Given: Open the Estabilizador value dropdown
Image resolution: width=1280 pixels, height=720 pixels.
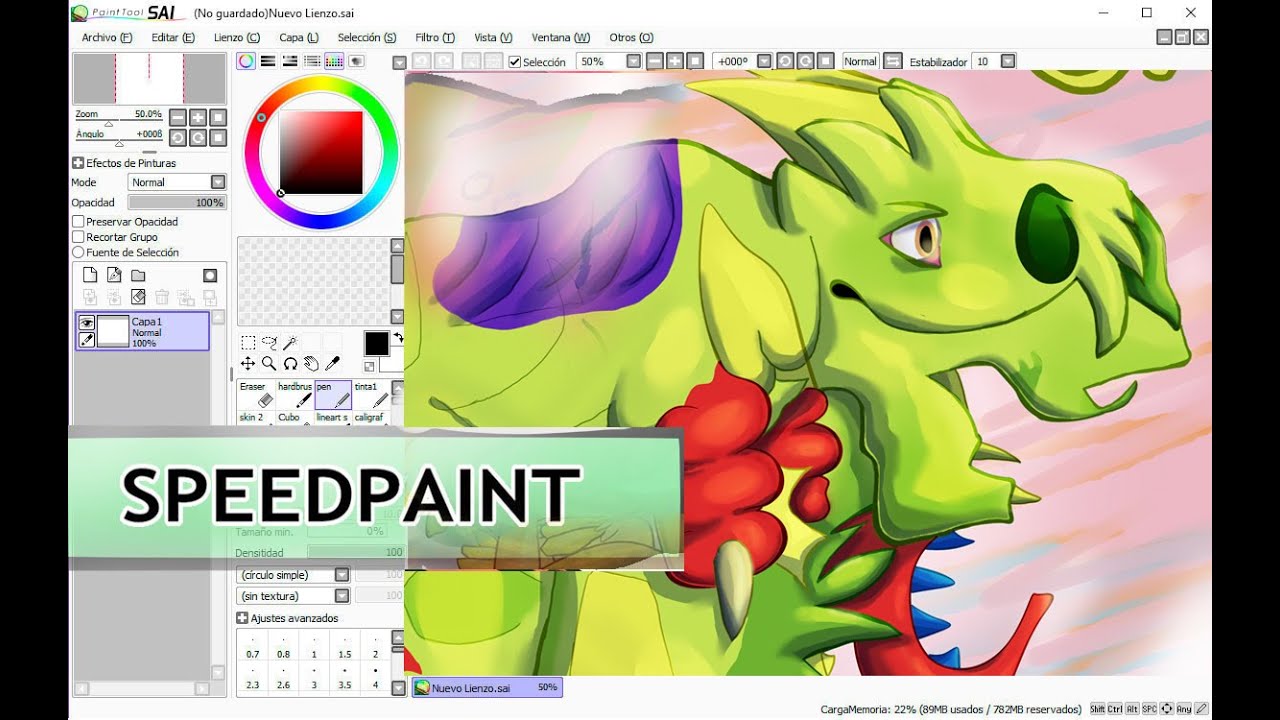Looking at the screenshot, I should [x=1008, y=61].
